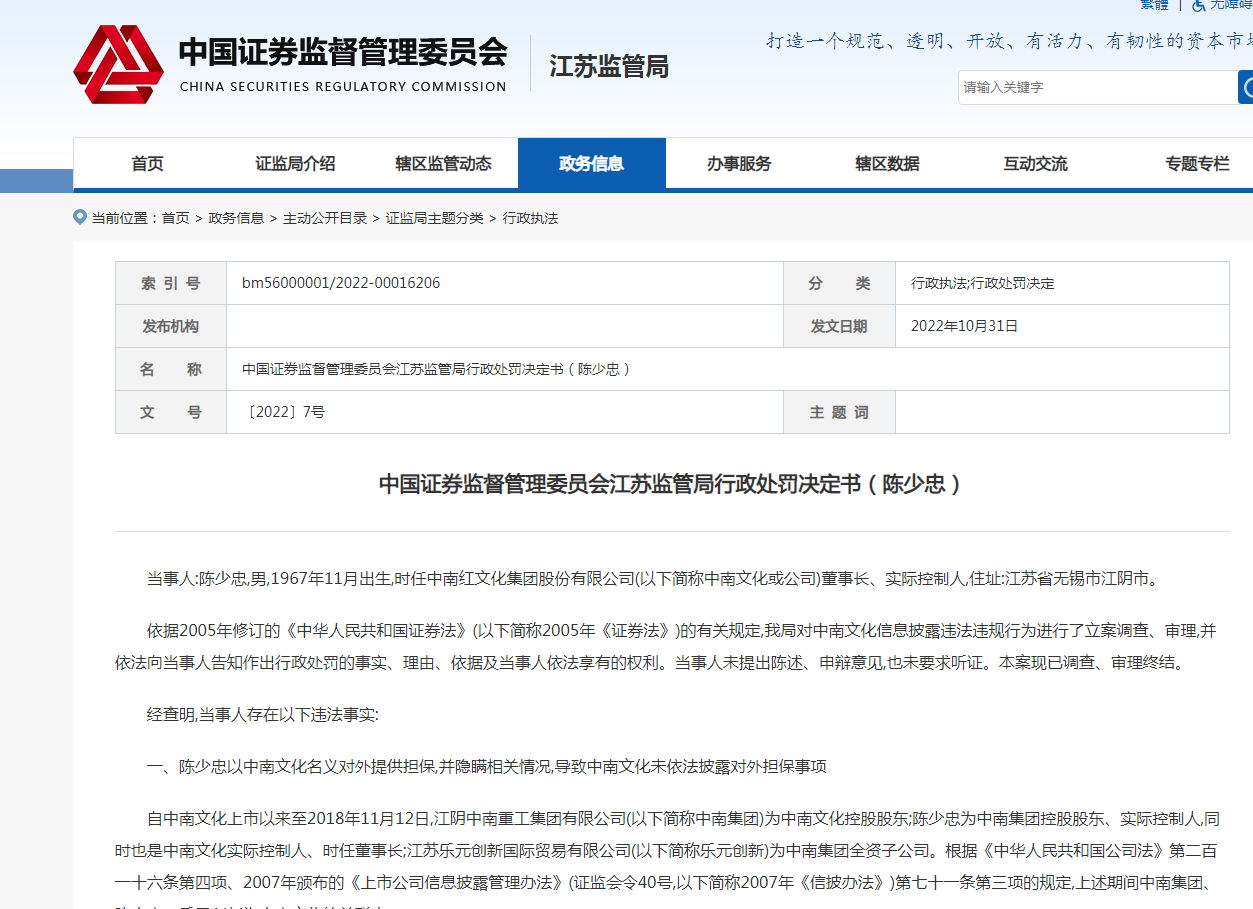This screenshot has height=909, width=1253.
Task: Click 政务信息 in the breadcrumb trail
Action: click(236, 218)
